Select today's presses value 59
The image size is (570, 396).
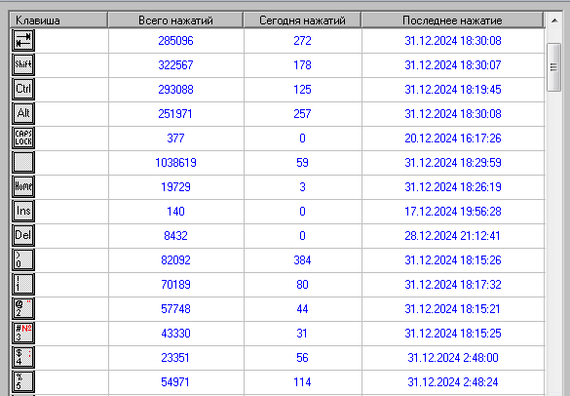tap(302, 163)
